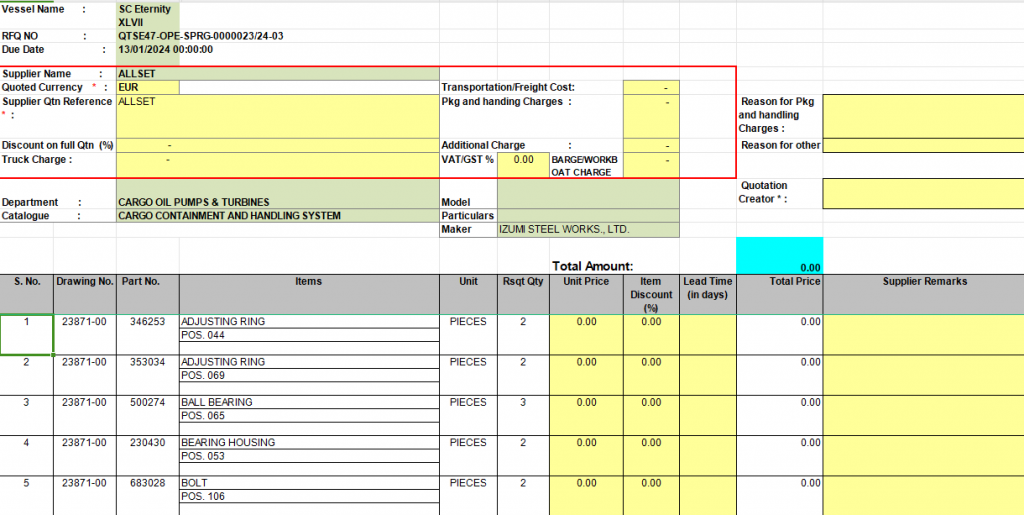Click the Reason for Pkg and handling Charges field
Image resolution: width=1024 pixels, height=515 pixels.
(922, 115)
